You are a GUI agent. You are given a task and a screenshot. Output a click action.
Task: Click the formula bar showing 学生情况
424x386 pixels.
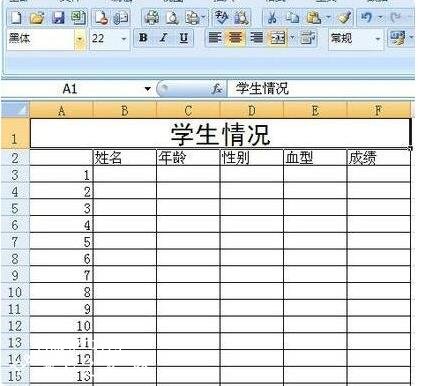point(320,89)
